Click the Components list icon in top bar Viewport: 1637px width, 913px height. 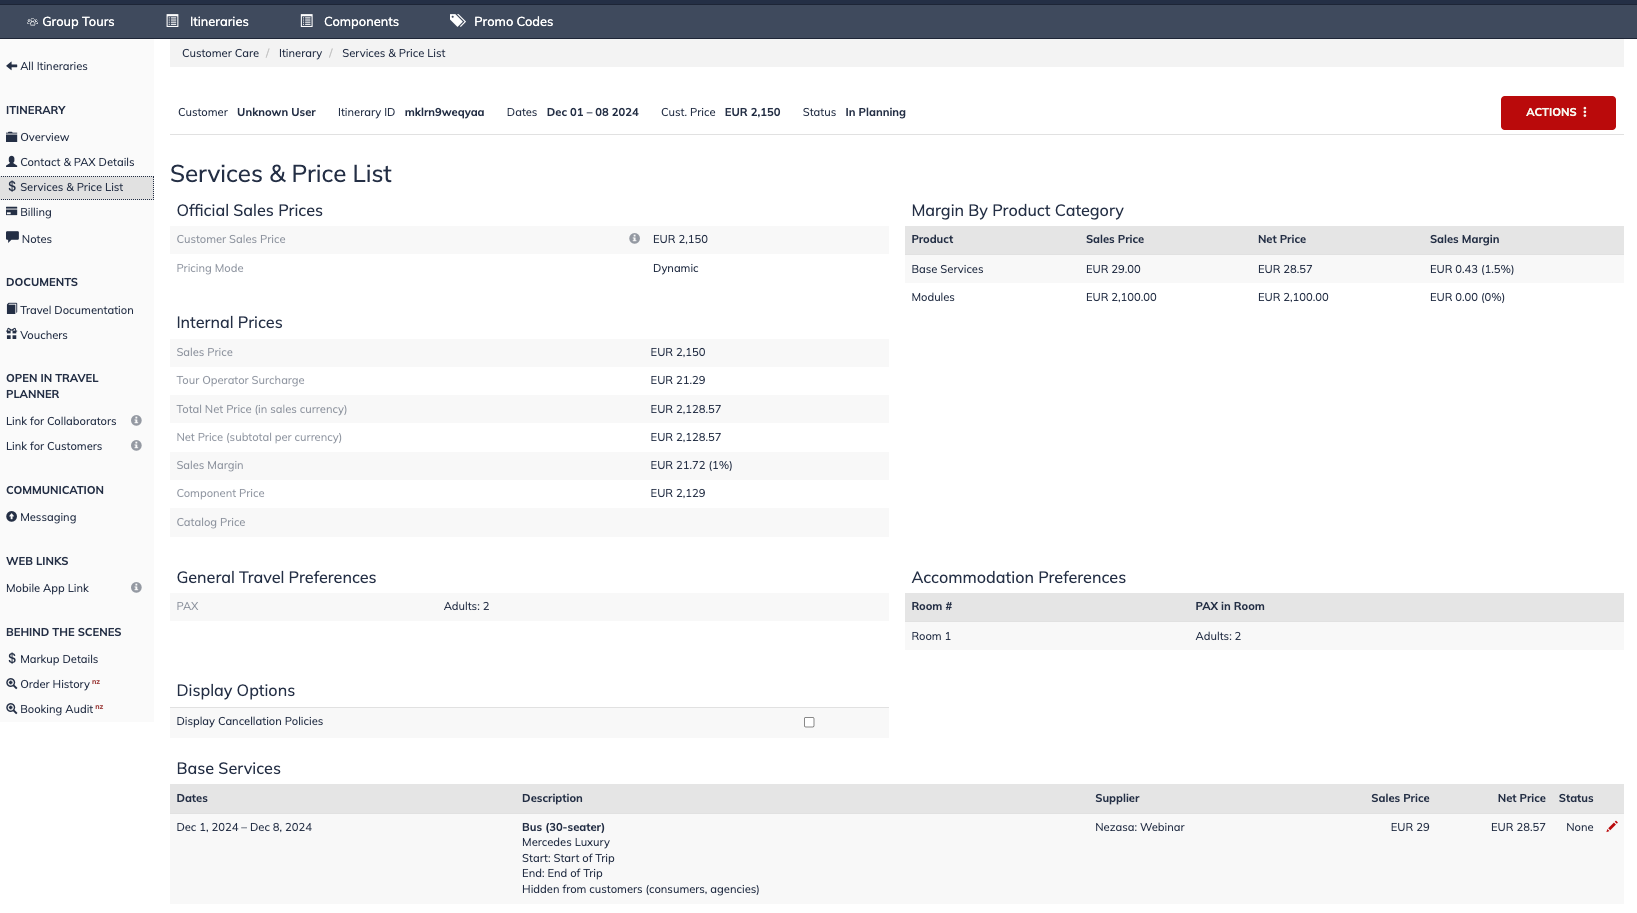click(x=307, y=21)
